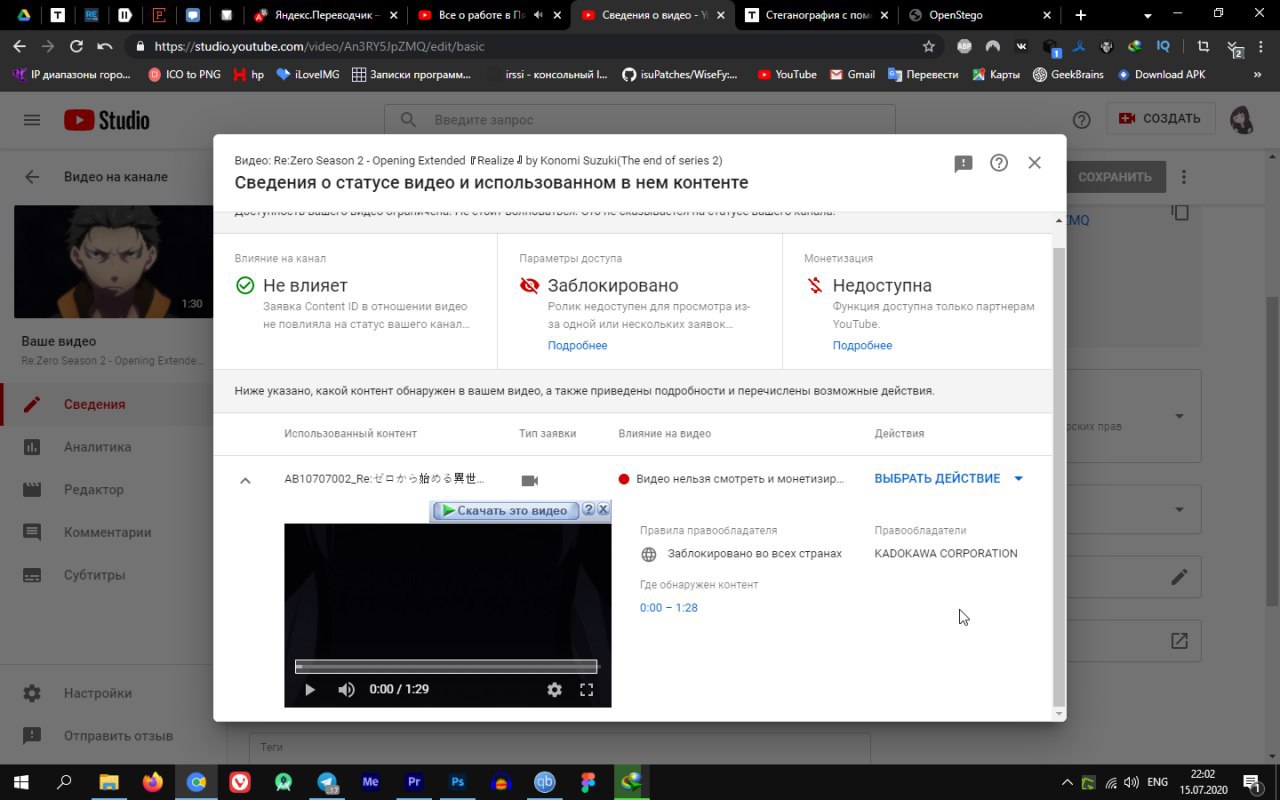
Task: Click the background page open-in-new icon
Action: tap(1180, 641)
